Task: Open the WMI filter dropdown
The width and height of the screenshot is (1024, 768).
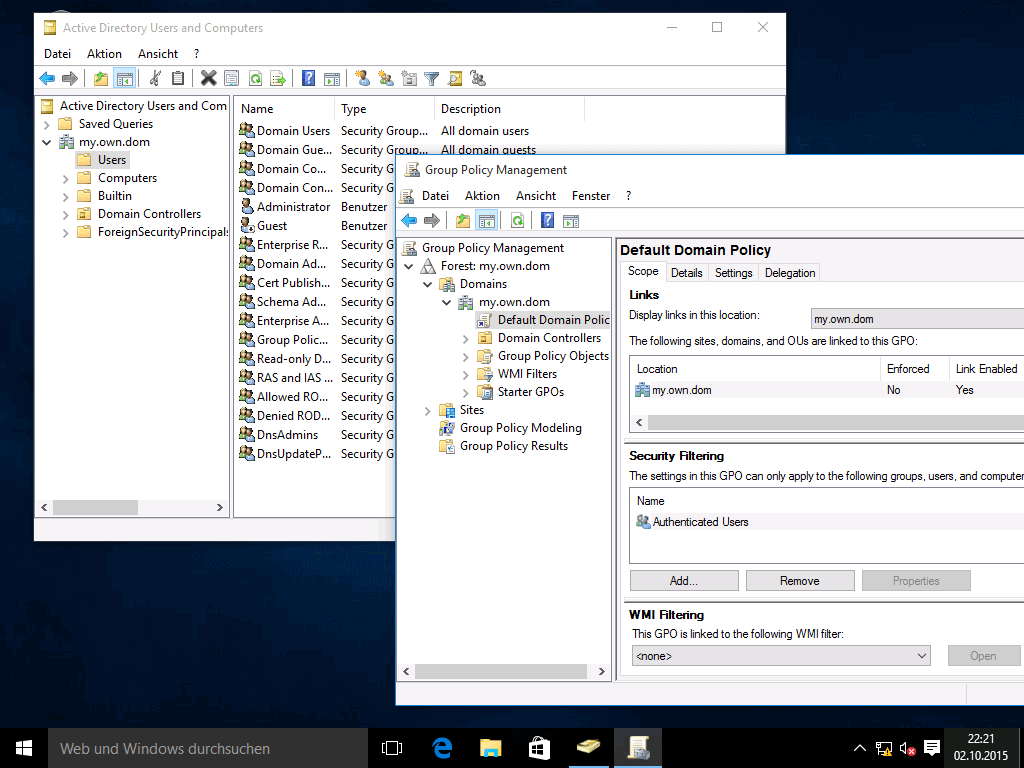Action: click(781, 656)
